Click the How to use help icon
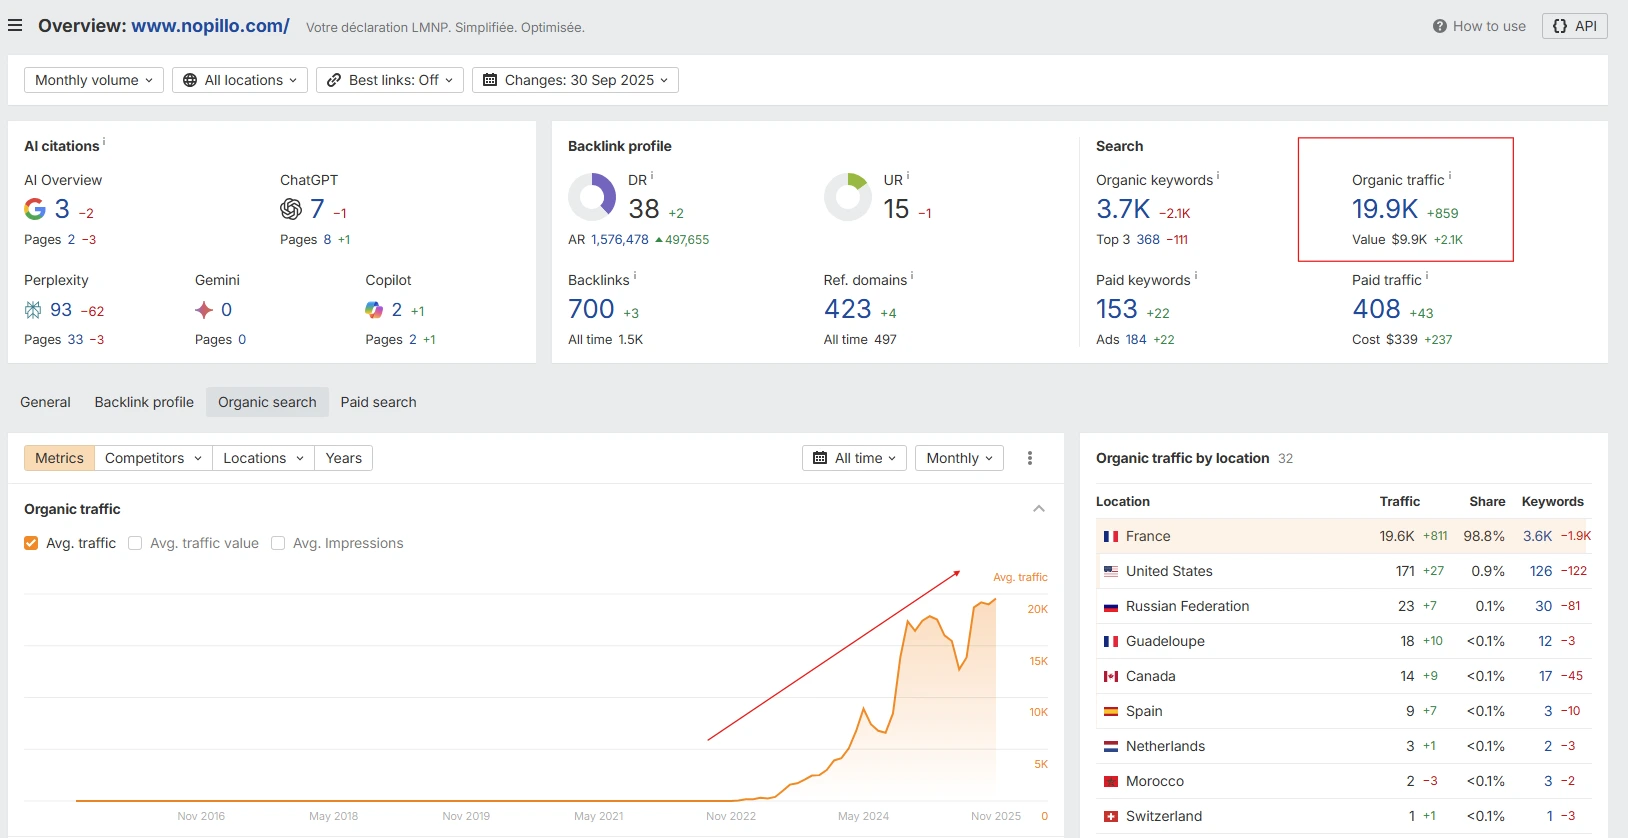 pyautogui.click(x=1439, y=26)
